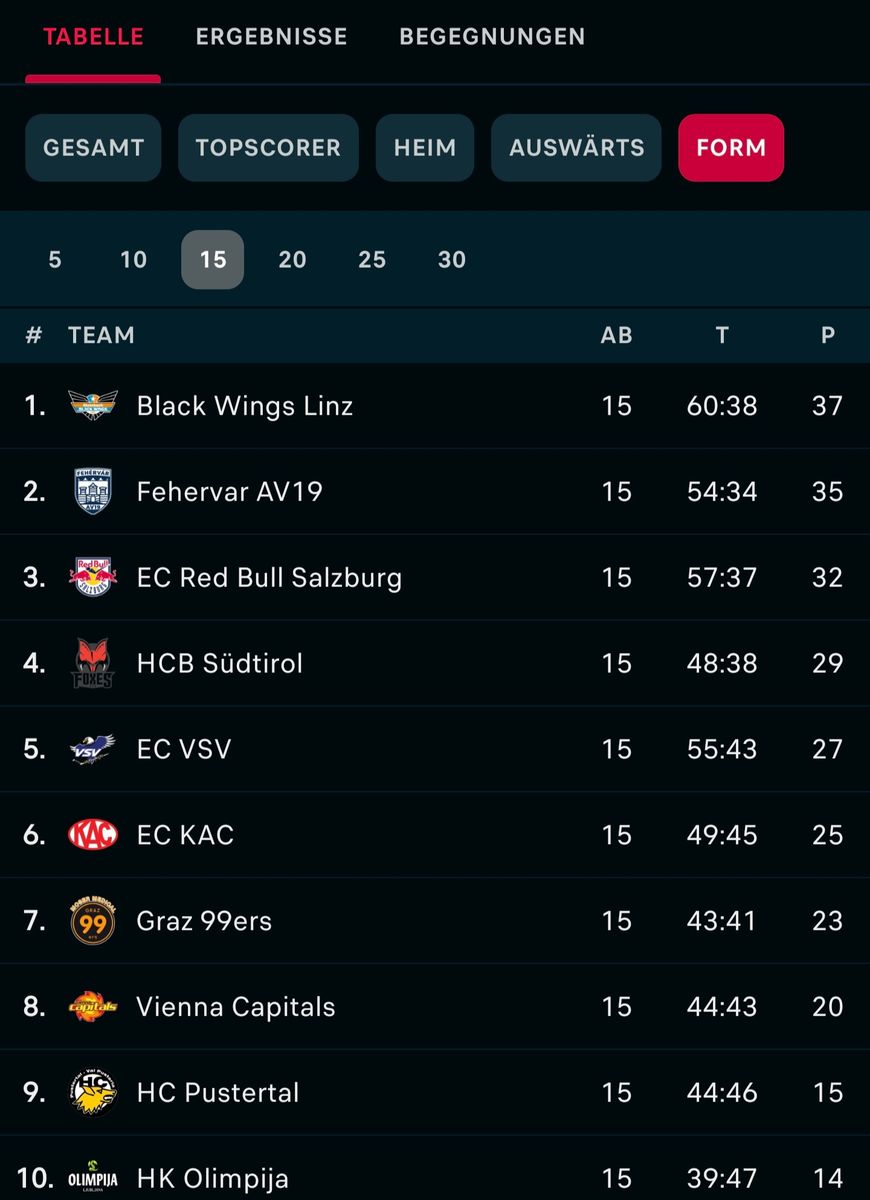Select the Auswärts filter button

(x=576, y=148)
